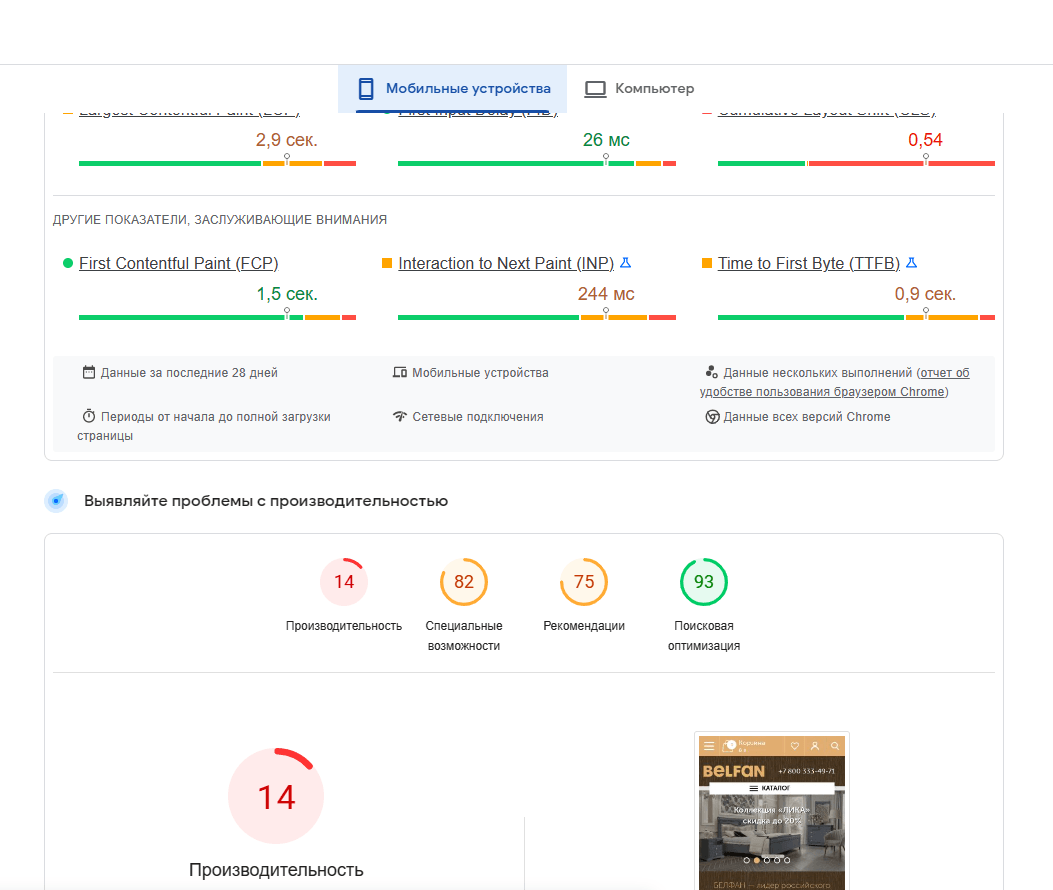Click the experimental flask icon next to INP

625,263
